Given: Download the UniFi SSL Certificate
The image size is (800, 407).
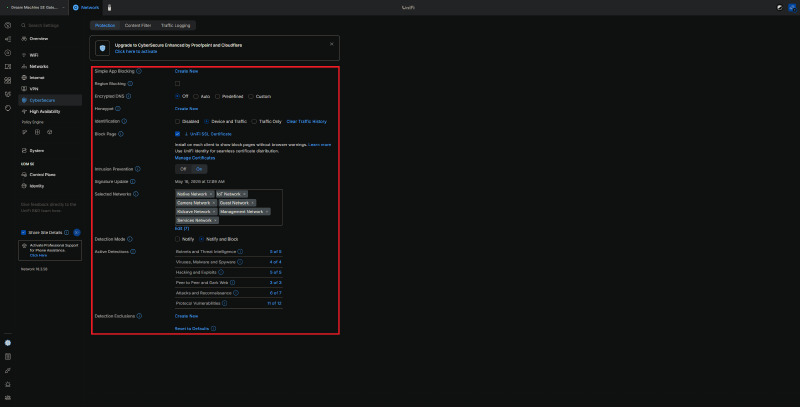Looking at the screenshot, I should [208, 134].
